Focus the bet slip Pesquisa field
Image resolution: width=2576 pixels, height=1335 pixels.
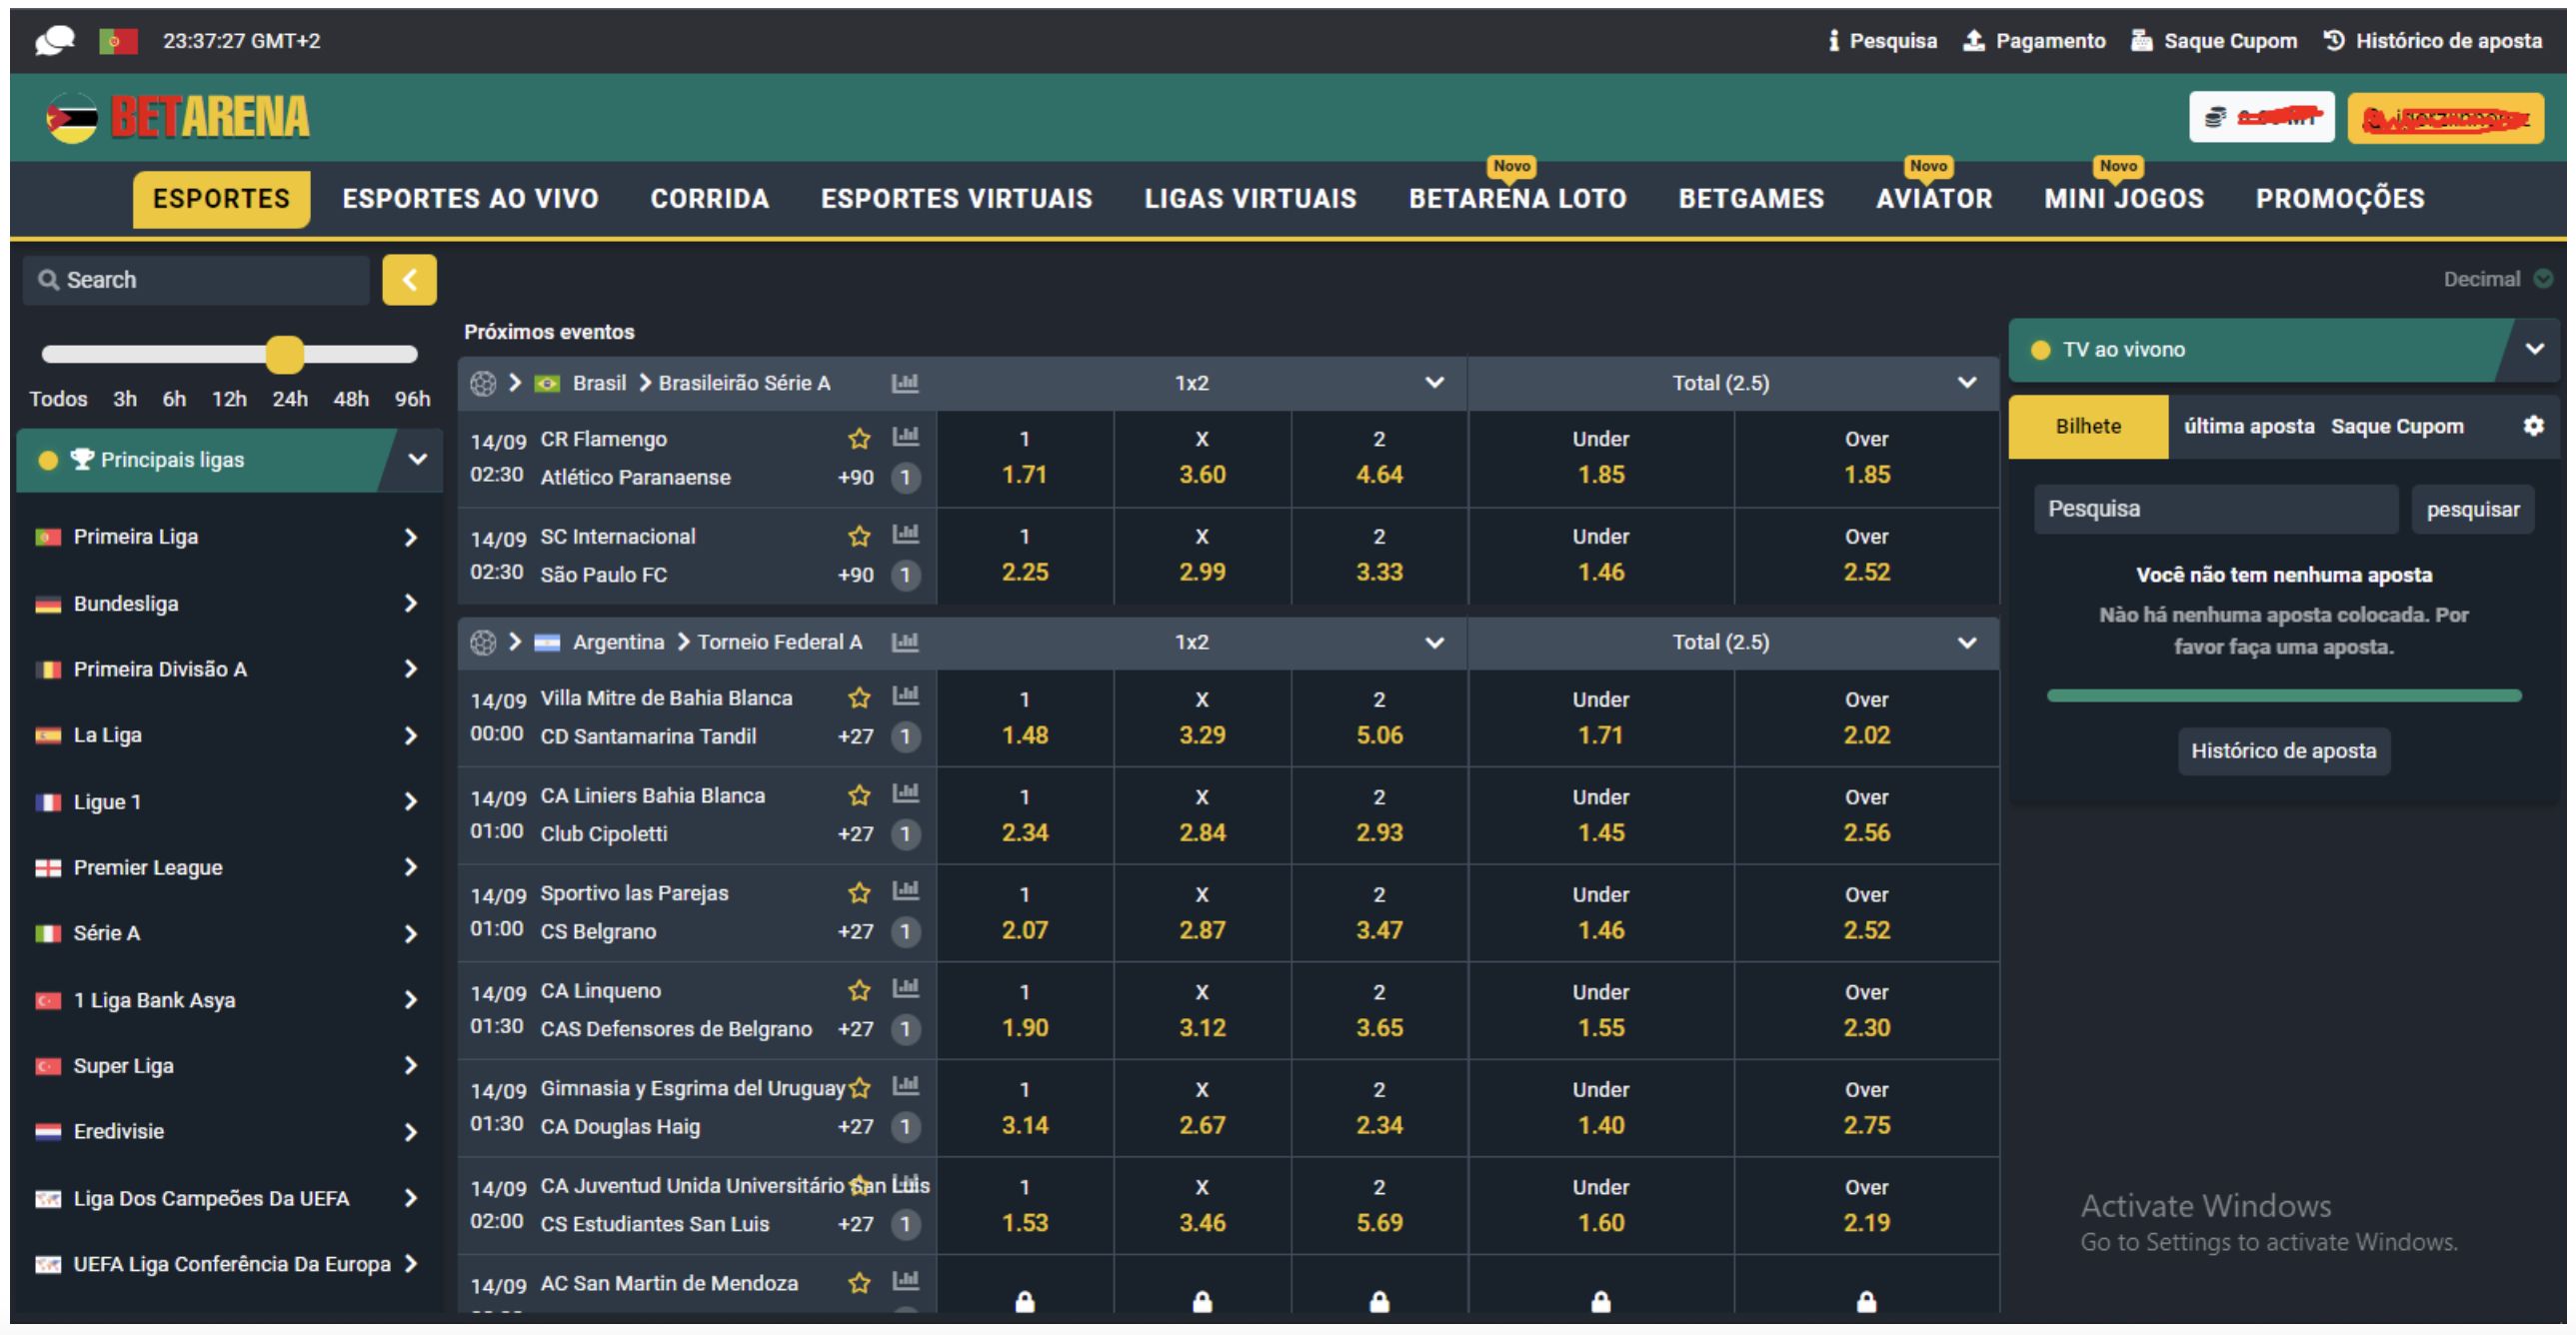click(2216, 510)
